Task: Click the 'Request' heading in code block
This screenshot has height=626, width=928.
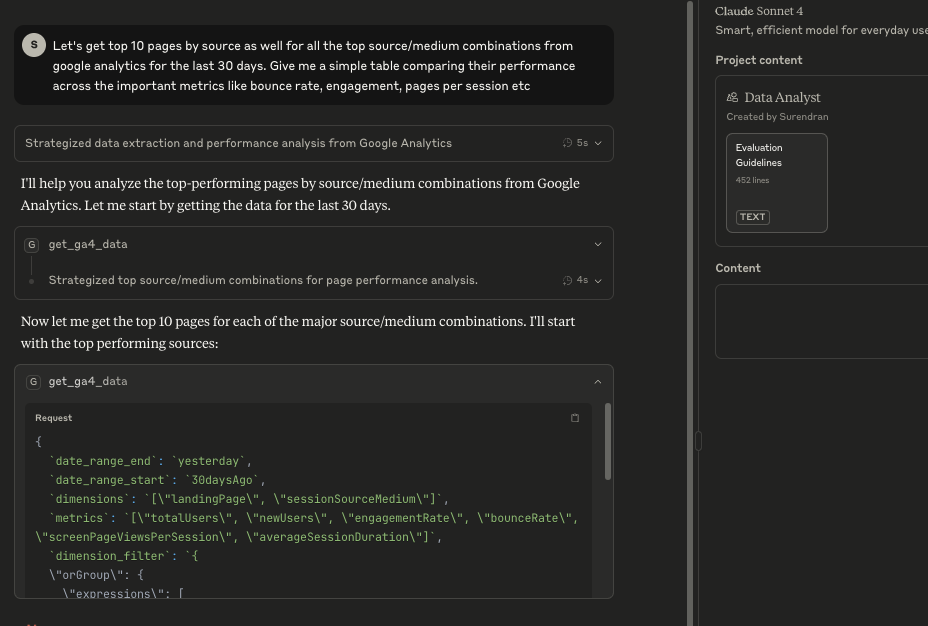Action: coord(53,418)
